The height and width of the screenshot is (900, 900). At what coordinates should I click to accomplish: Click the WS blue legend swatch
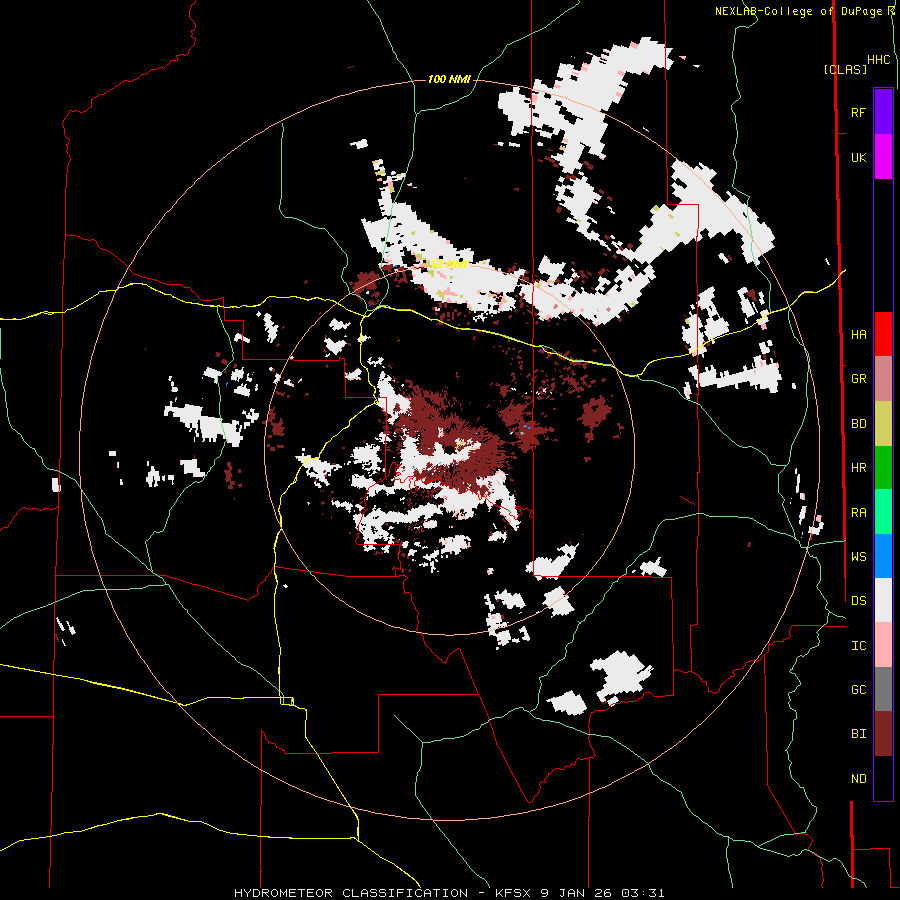coord(883,556)
